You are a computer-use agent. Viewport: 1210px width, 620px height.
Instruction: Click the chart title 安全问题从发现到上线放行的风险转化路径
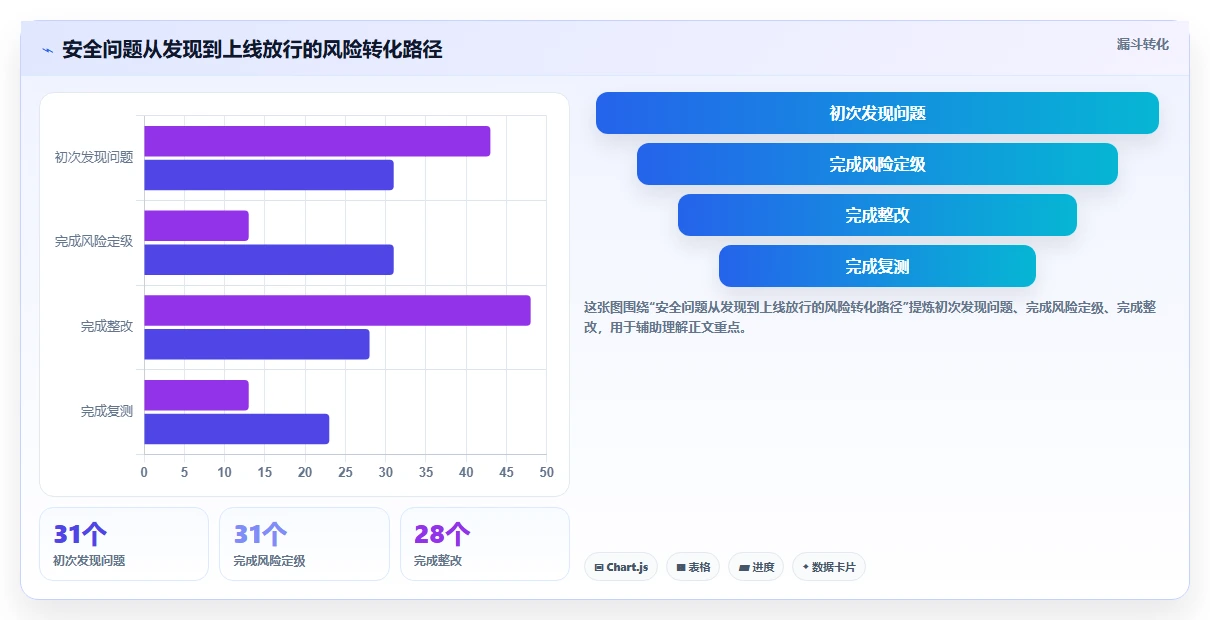252,49
